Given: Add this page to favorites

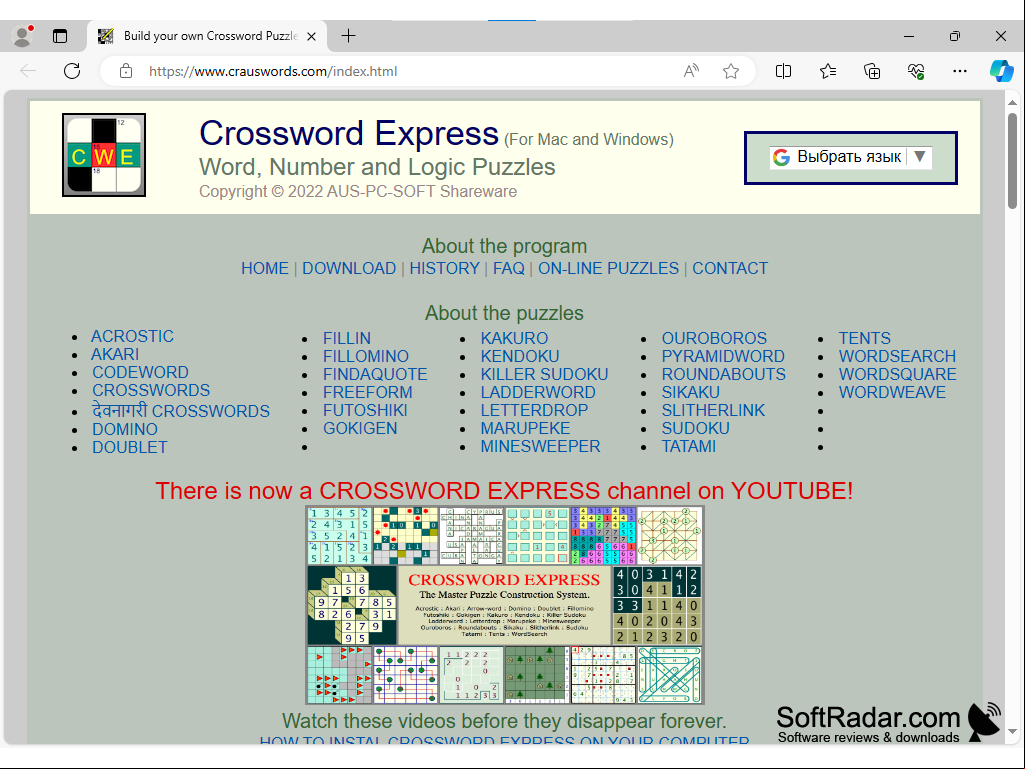Looking at the screenshot, I should (731, 71).
